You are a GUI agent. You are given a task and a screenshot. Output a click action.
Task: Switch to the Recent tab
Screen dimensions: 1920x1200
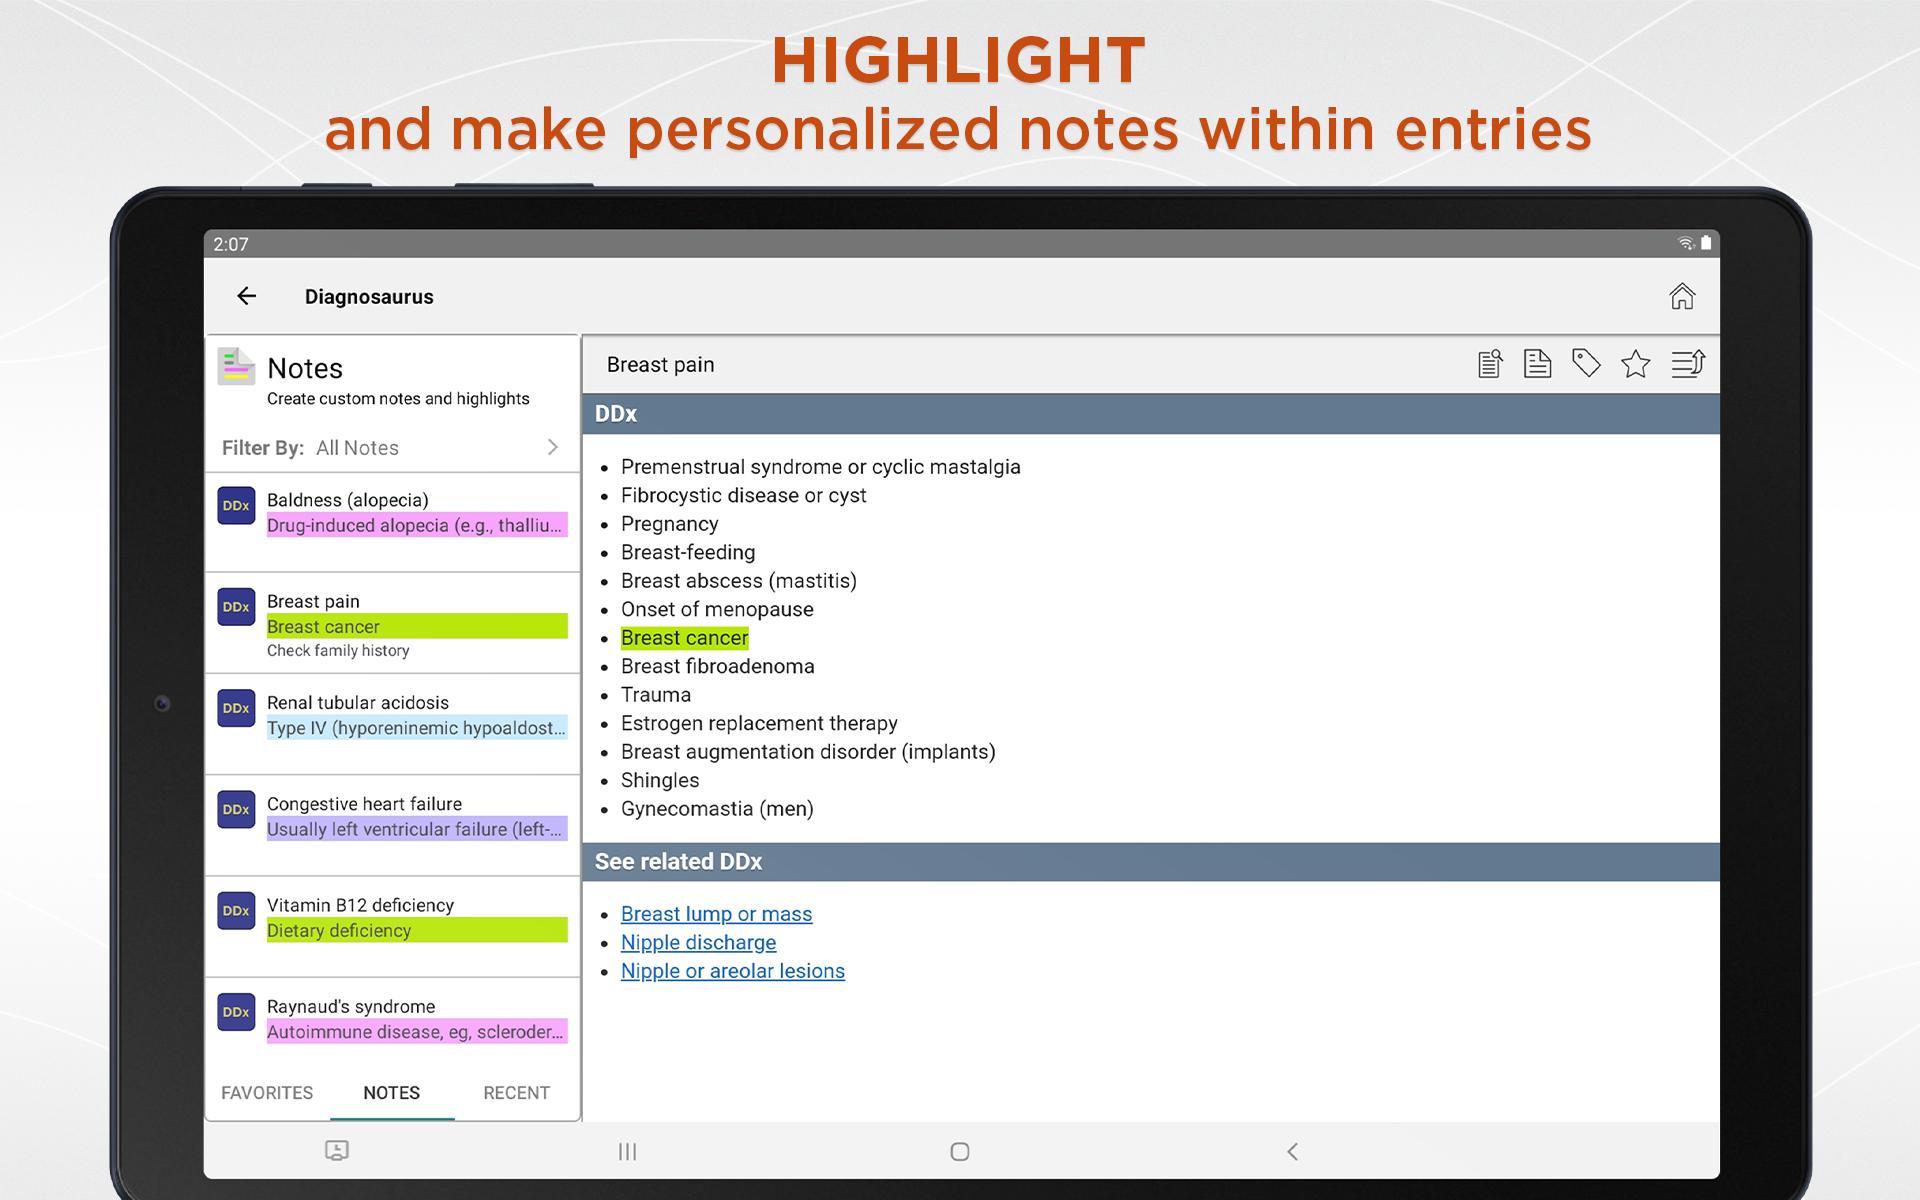(x=516, y=1093)
